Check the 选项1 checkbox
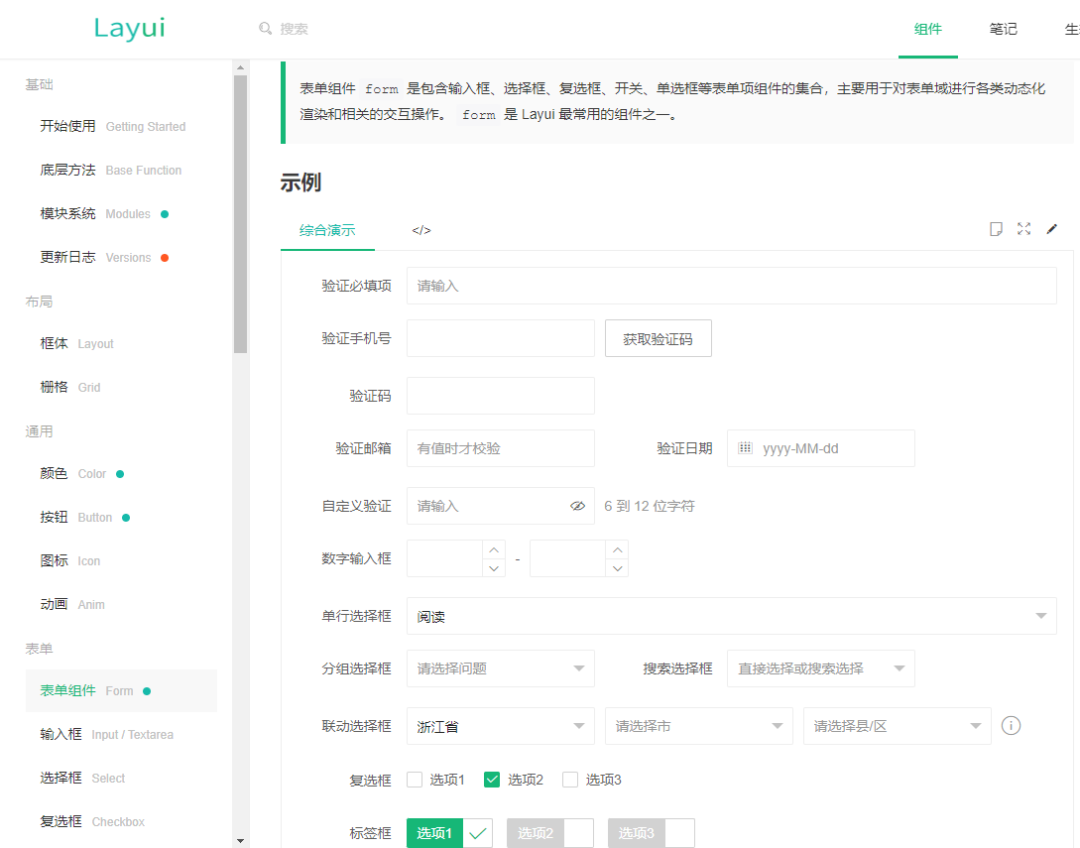Viewport: 1080px width, 848px height. click(415, 780)
